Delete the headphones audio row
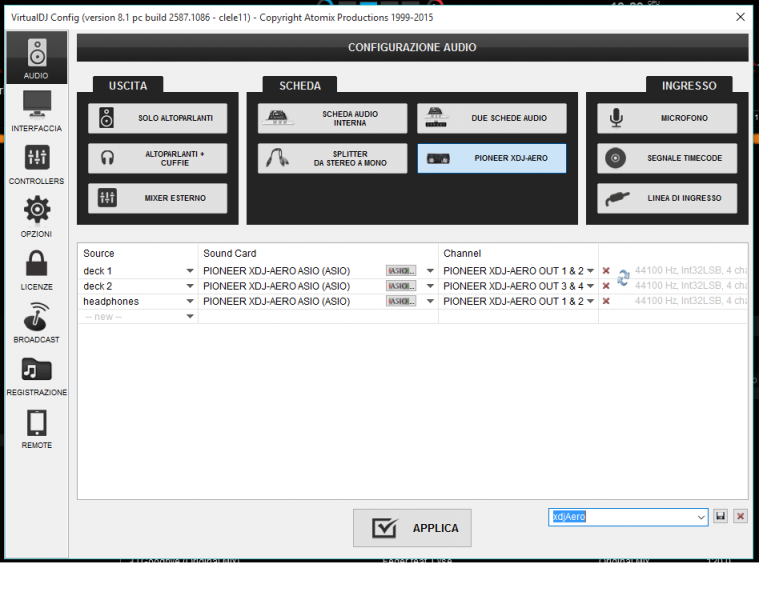The height and width of the screenshot is (600, 783). click(606, 301)
